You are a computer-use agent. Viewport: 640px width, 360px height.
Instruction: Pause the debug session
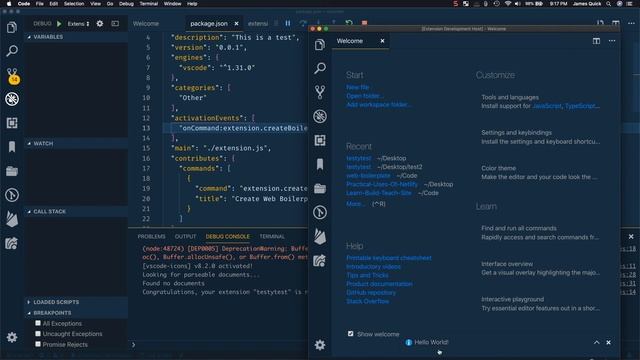(x=288, y=23)
